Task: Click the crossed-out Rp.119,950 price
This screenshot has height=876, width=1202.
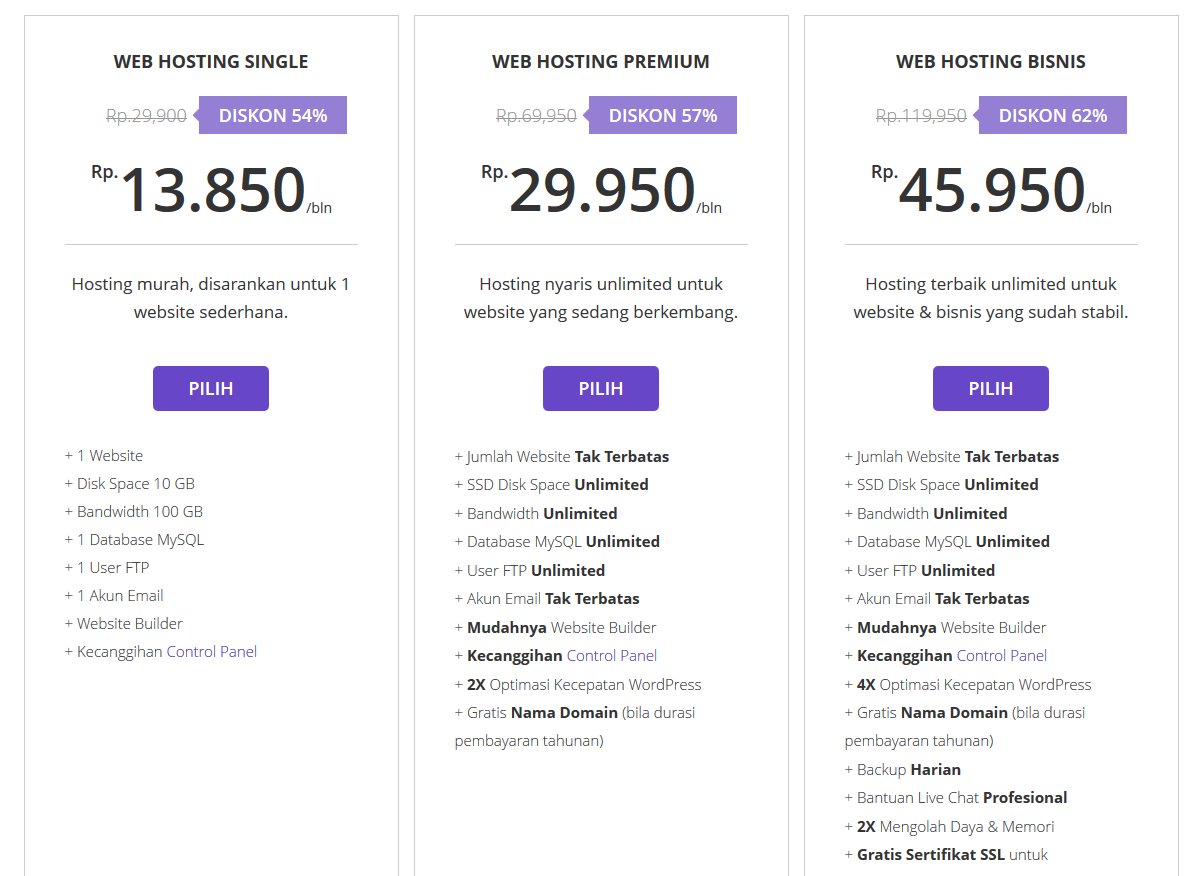Action: tap(921, 116)
